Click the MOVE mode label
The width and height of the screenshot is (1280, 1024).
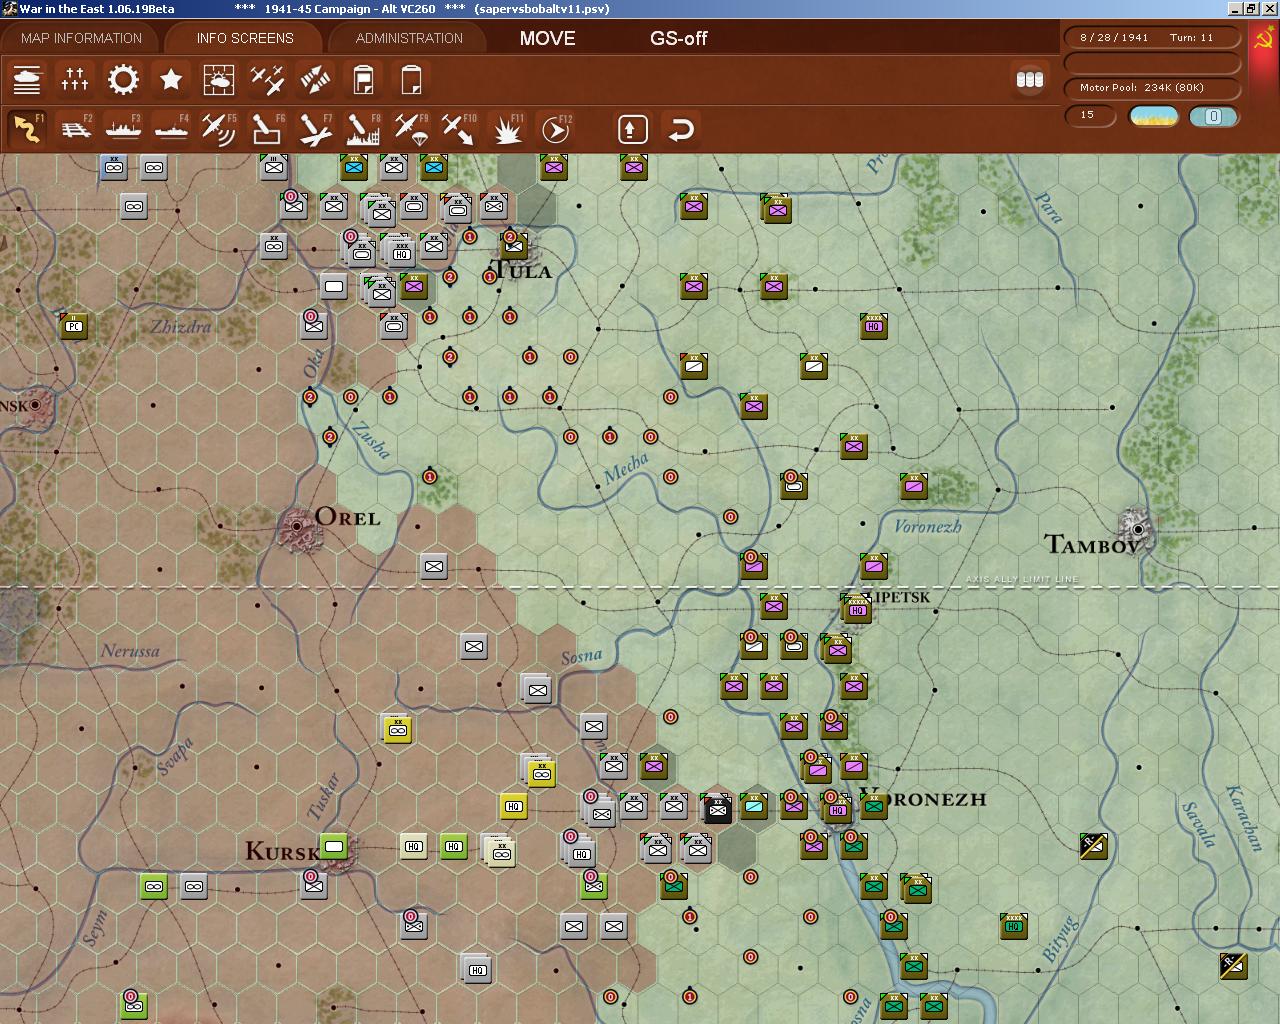[547, 38]
